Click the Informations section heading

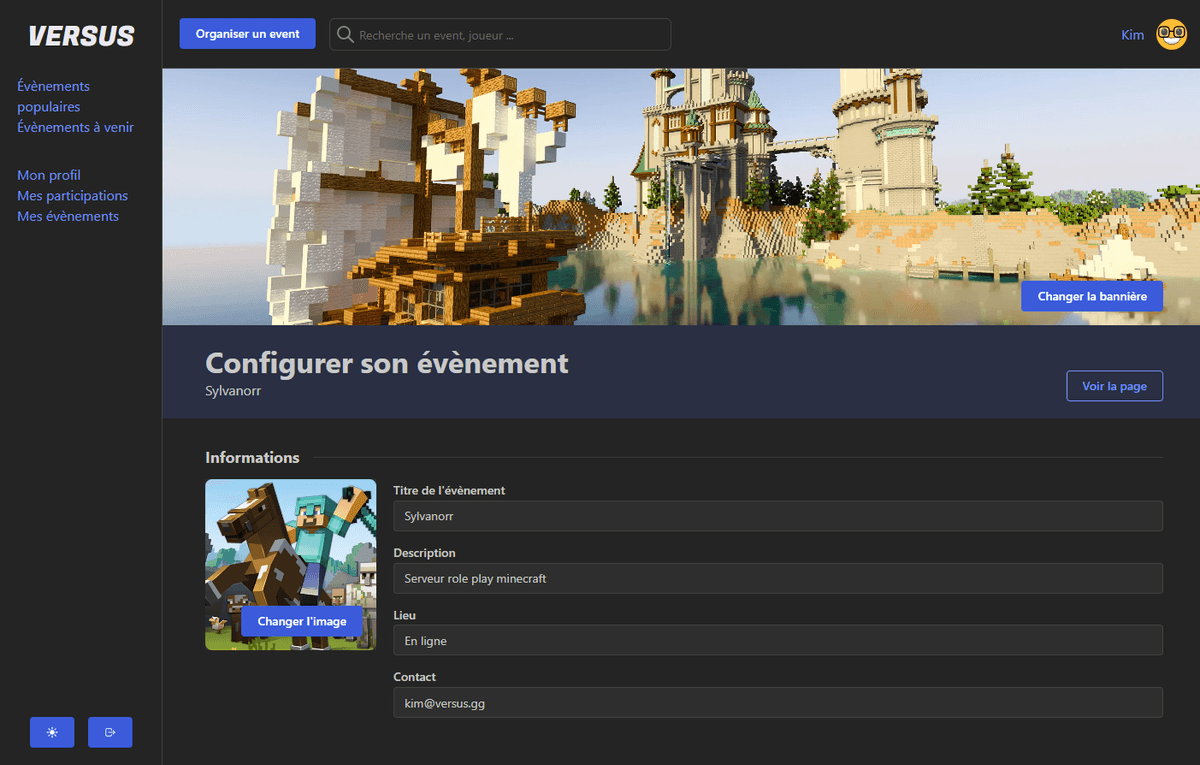pos(252,457)
